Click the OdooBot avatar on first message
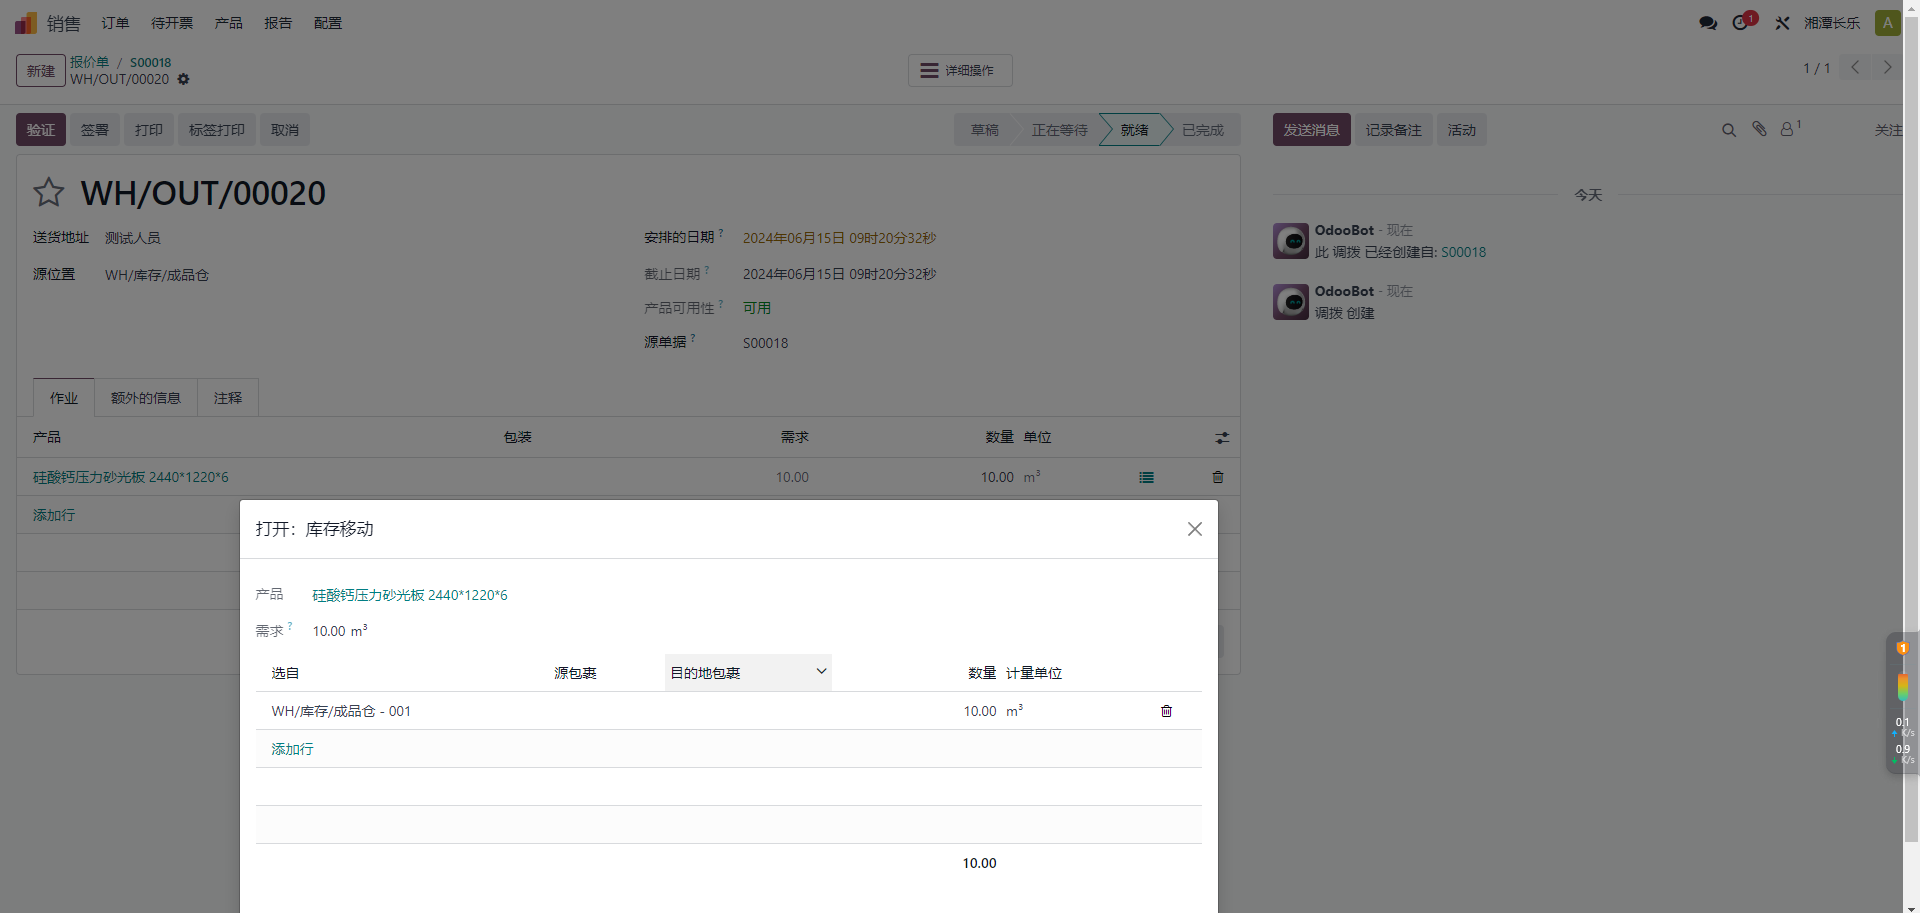The image size is (1920, 913). [1291, 241]
